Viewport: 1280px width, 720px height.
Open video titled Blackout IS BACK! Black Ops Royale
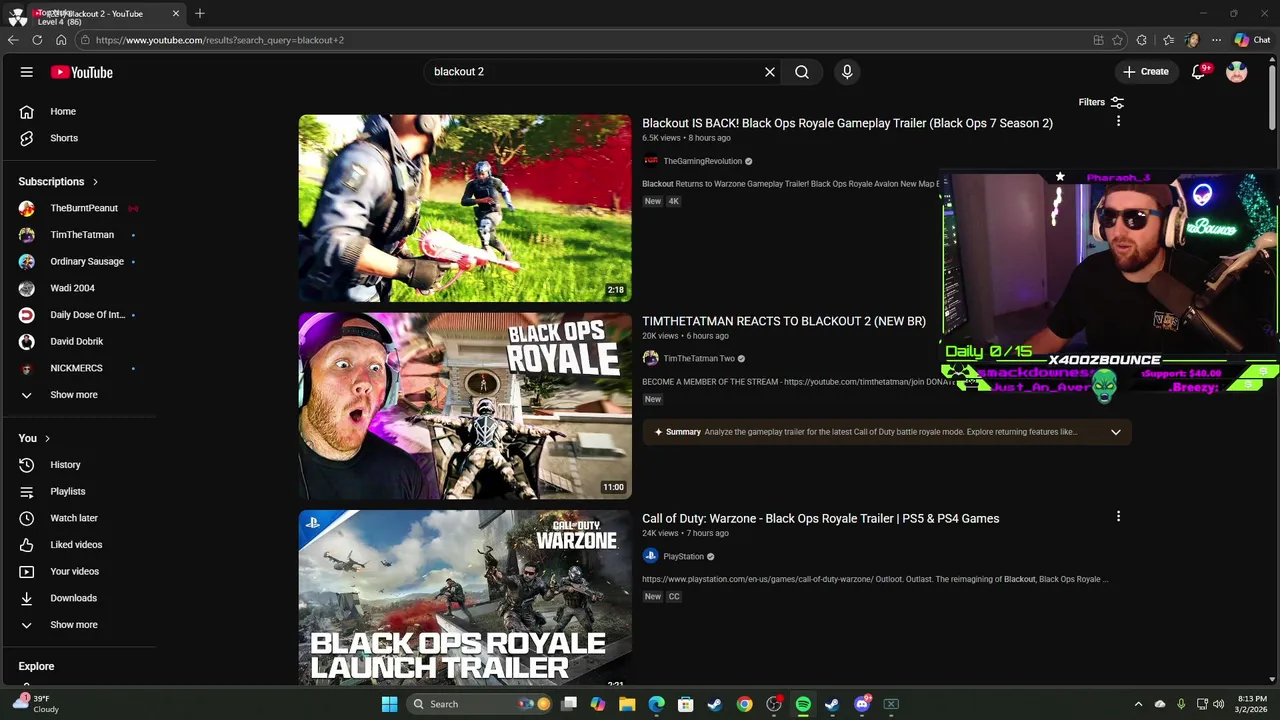click(847, 123)
